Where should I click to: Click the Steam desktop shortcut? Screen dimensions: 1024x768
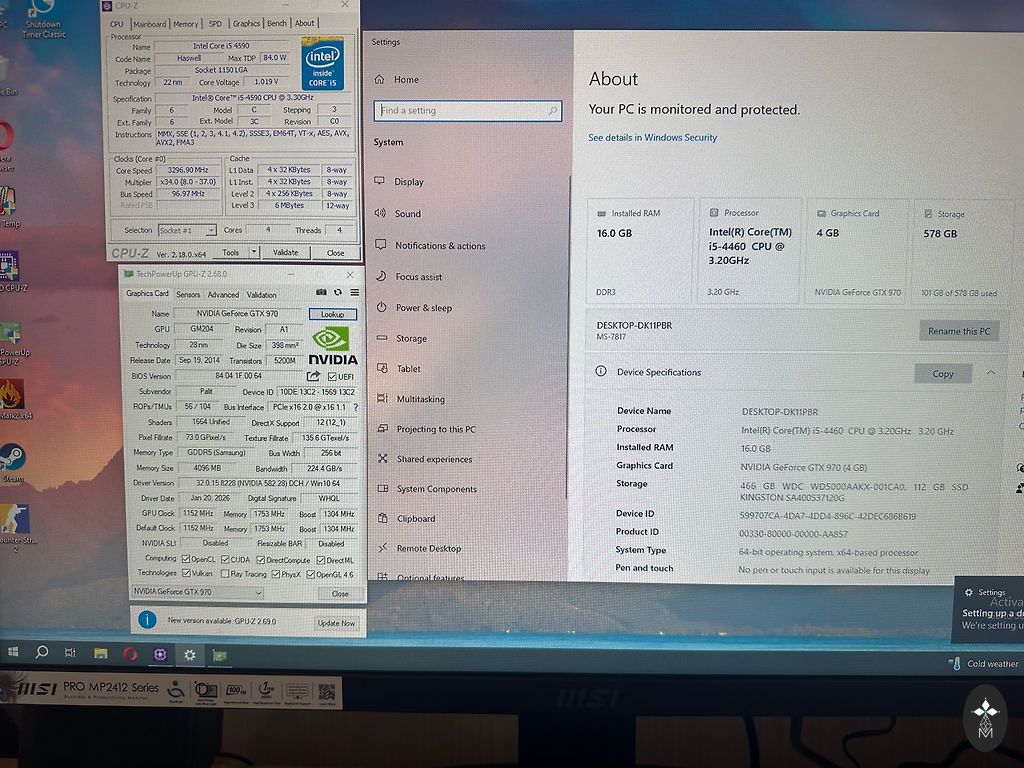(x=12, y=458)
